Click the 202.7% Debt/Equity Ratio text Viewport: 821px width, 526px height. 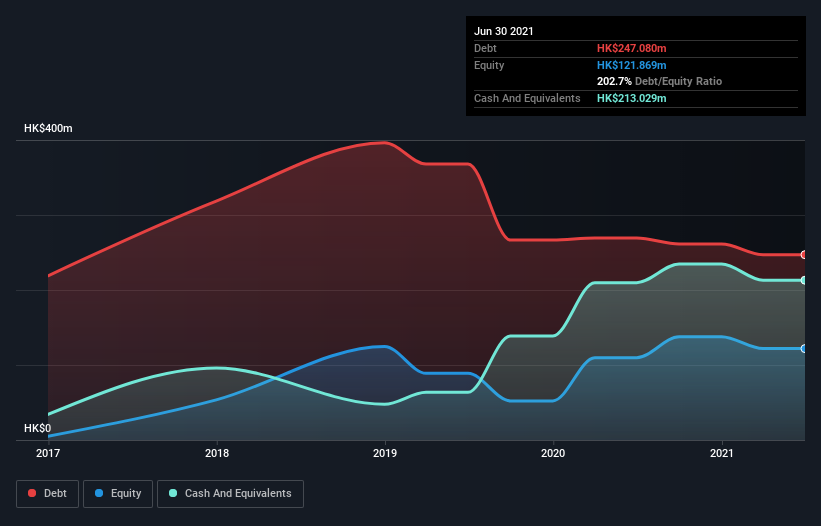(x=659, y=82)
